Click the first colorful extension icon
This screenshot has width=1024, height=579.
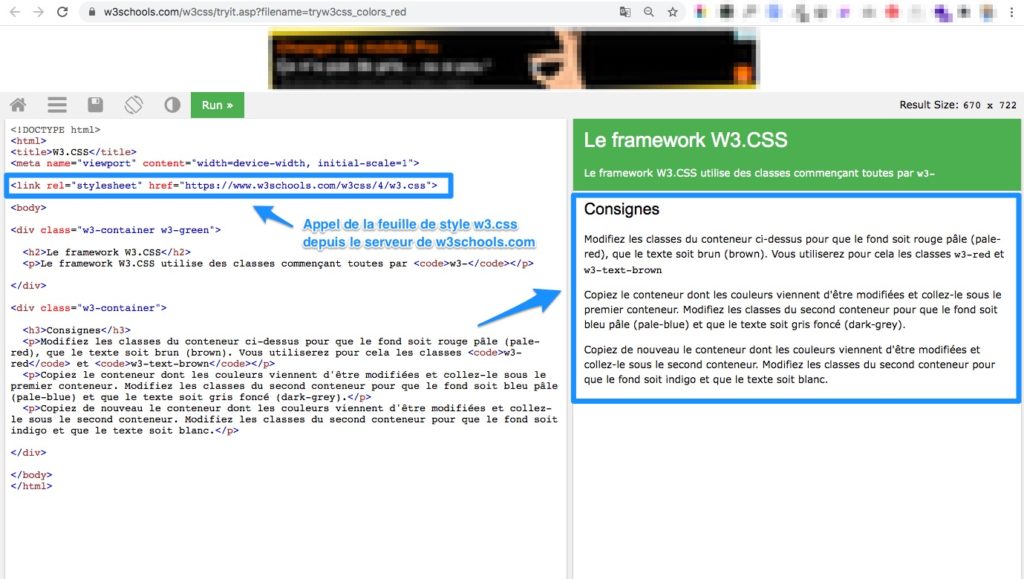coord(701,12)
